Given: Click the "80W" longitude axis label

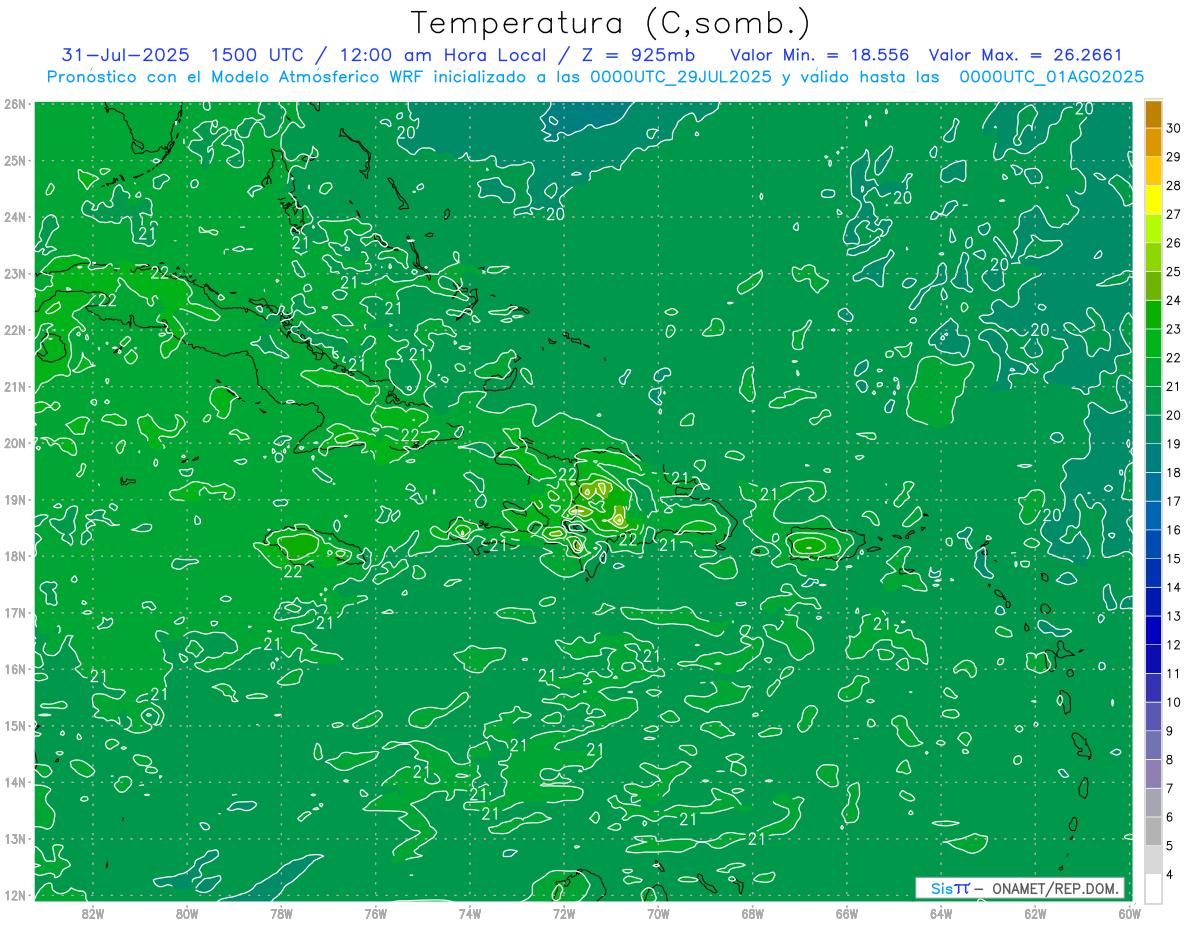Looking at the screenshot, I should click(187, 913).
